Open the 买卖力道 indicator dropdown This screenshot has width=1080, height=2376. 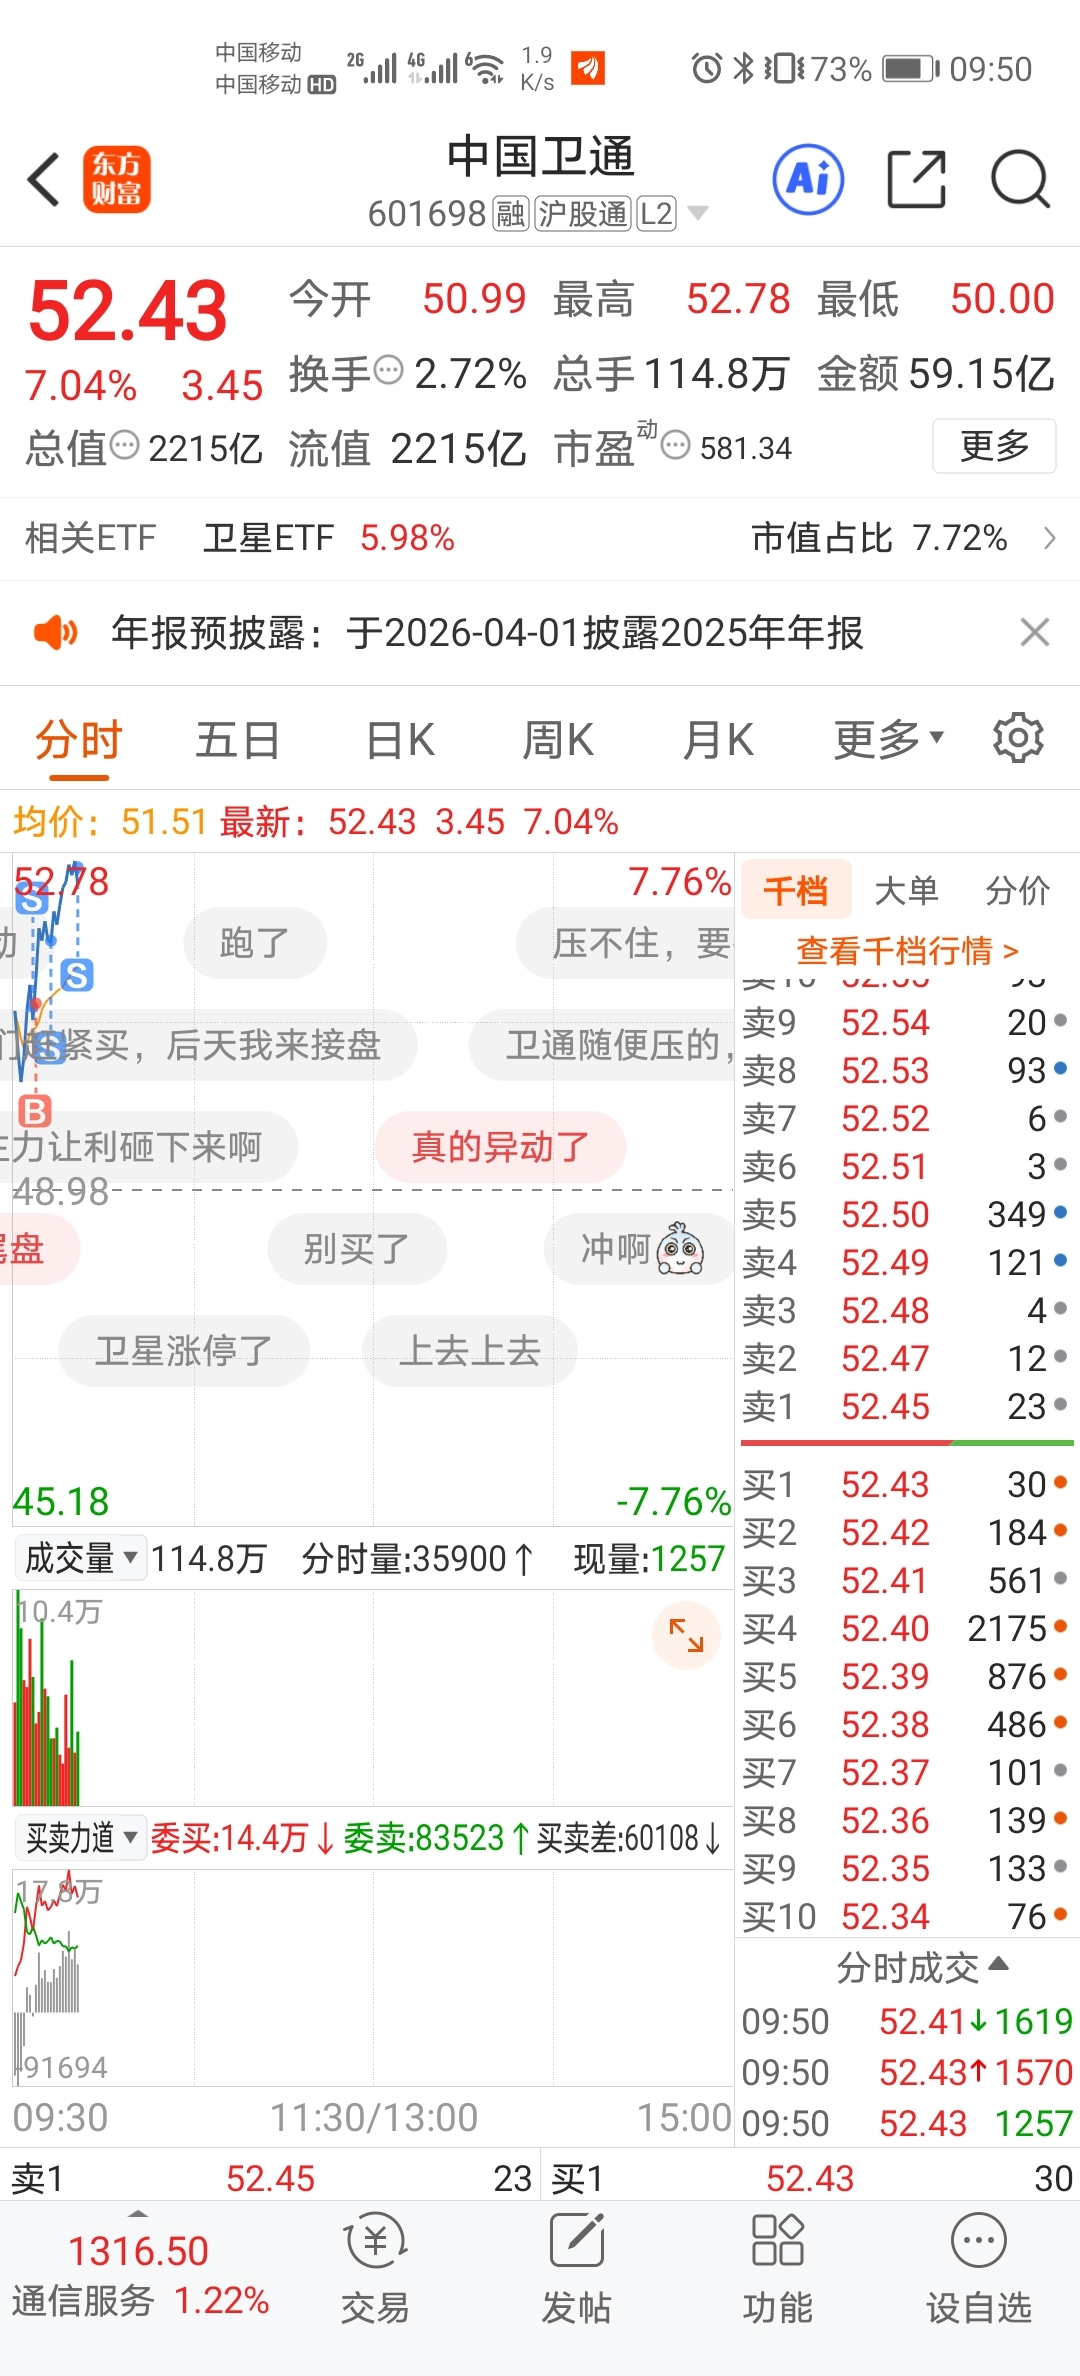tap(80, 1838)
